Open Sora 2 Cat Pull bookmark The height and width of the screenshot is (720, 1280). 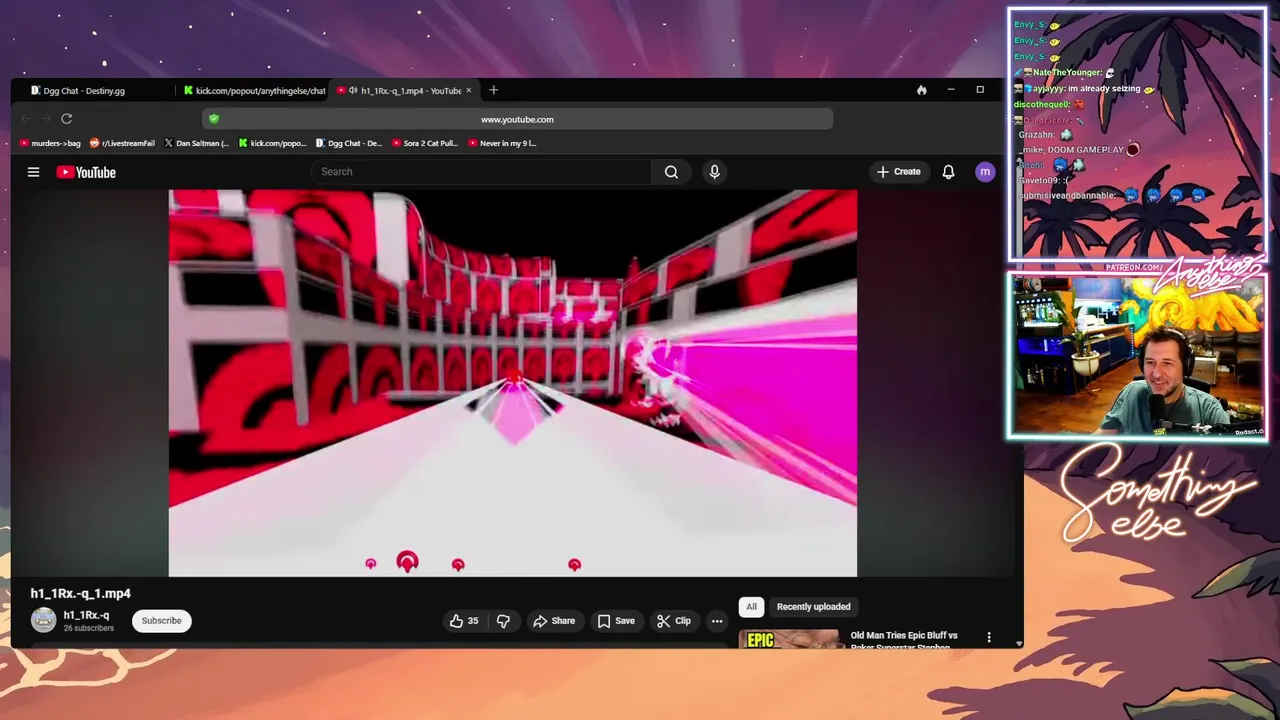coord(425,143)
